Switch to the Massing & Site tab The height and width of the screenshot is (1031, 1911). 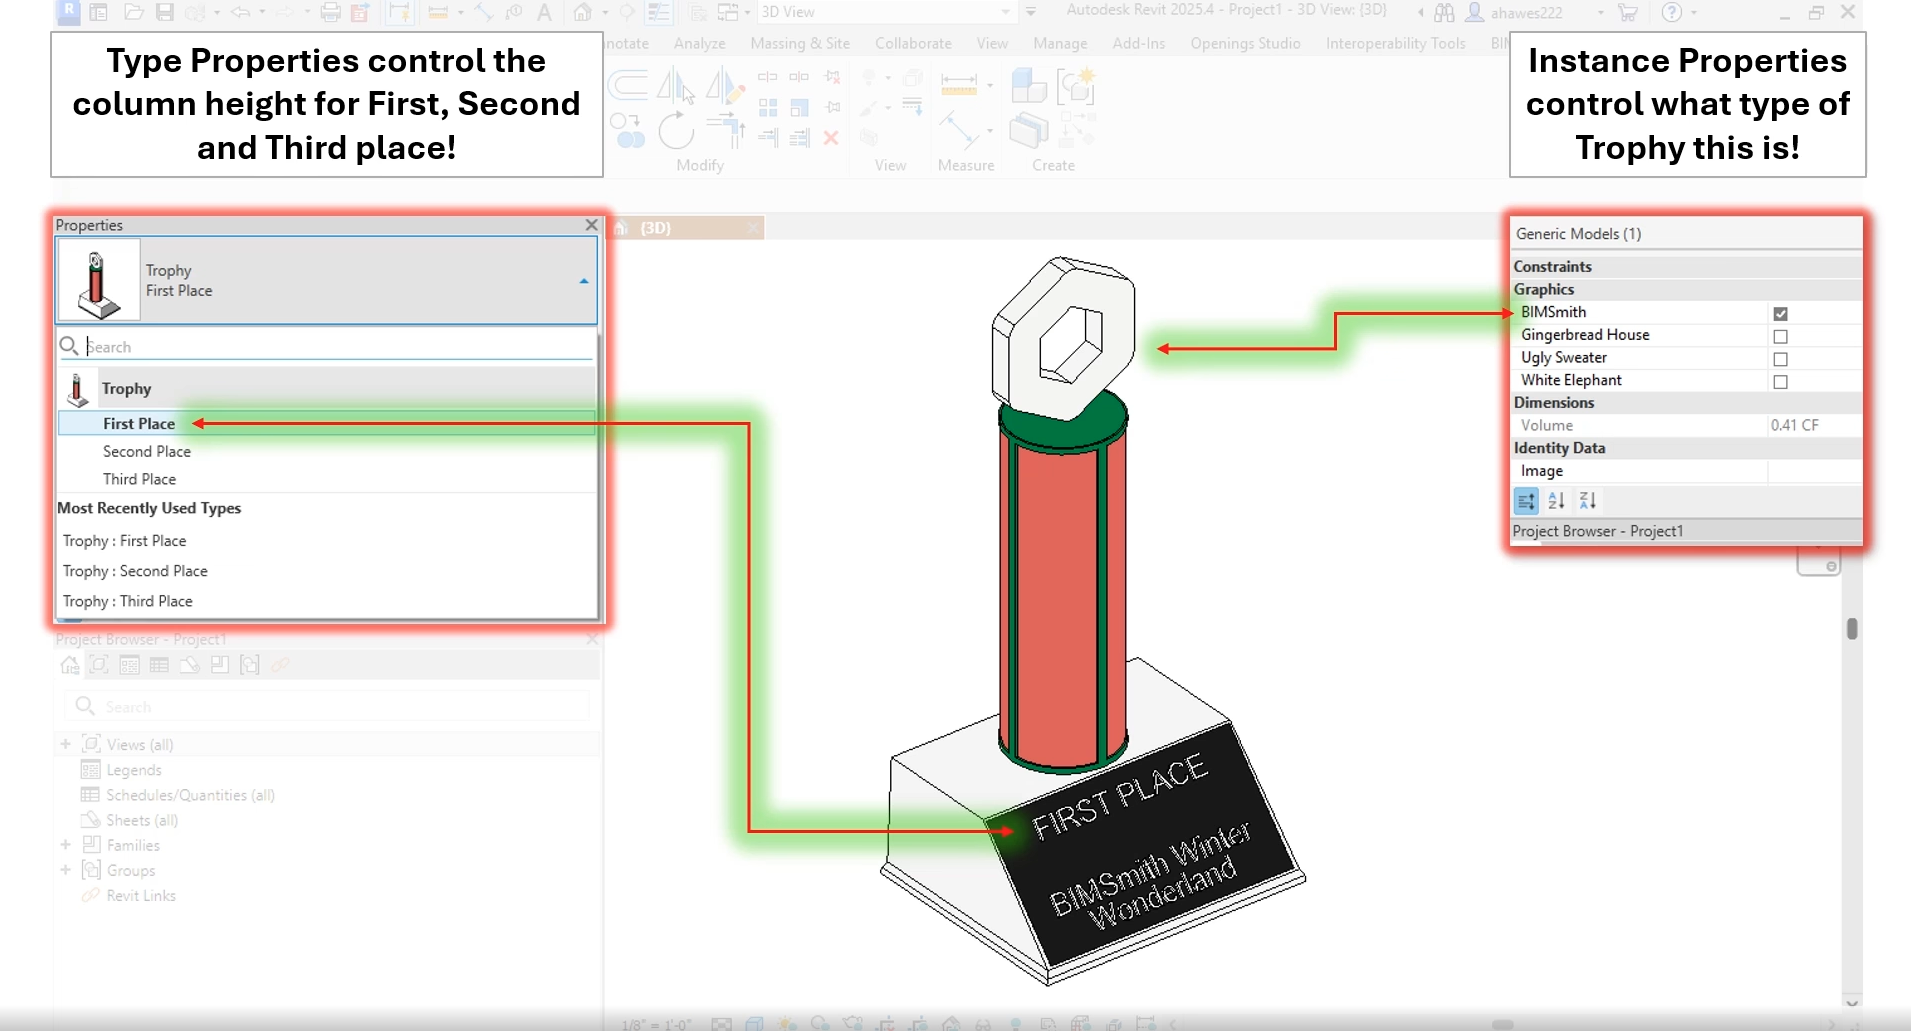pos(800,43)
